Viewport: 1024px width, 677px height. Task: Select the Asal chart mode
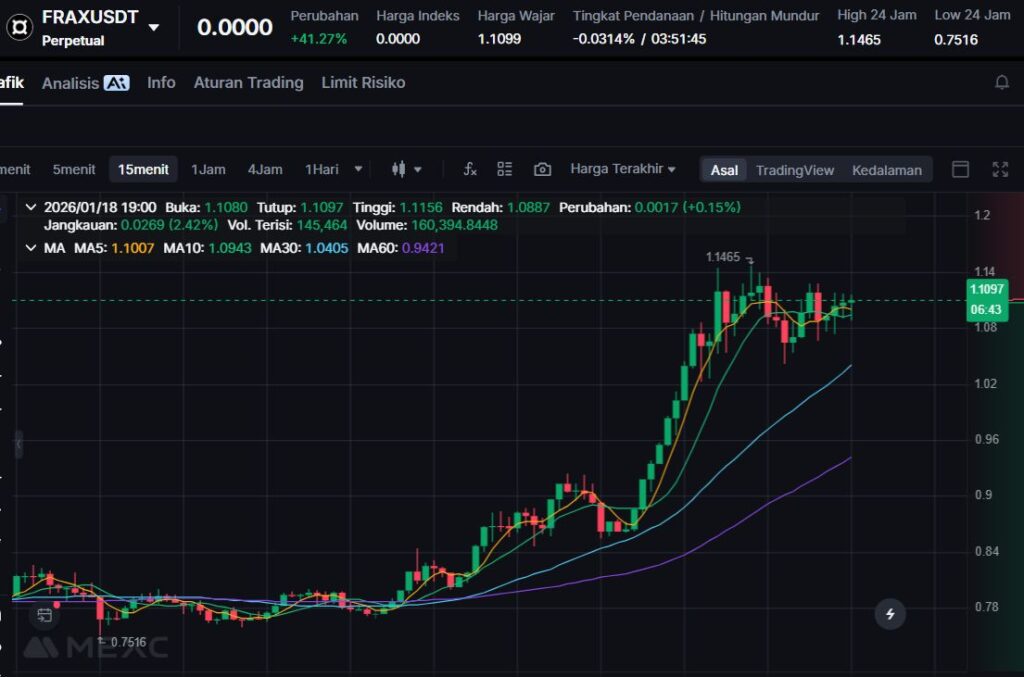[x=724, y=170]
